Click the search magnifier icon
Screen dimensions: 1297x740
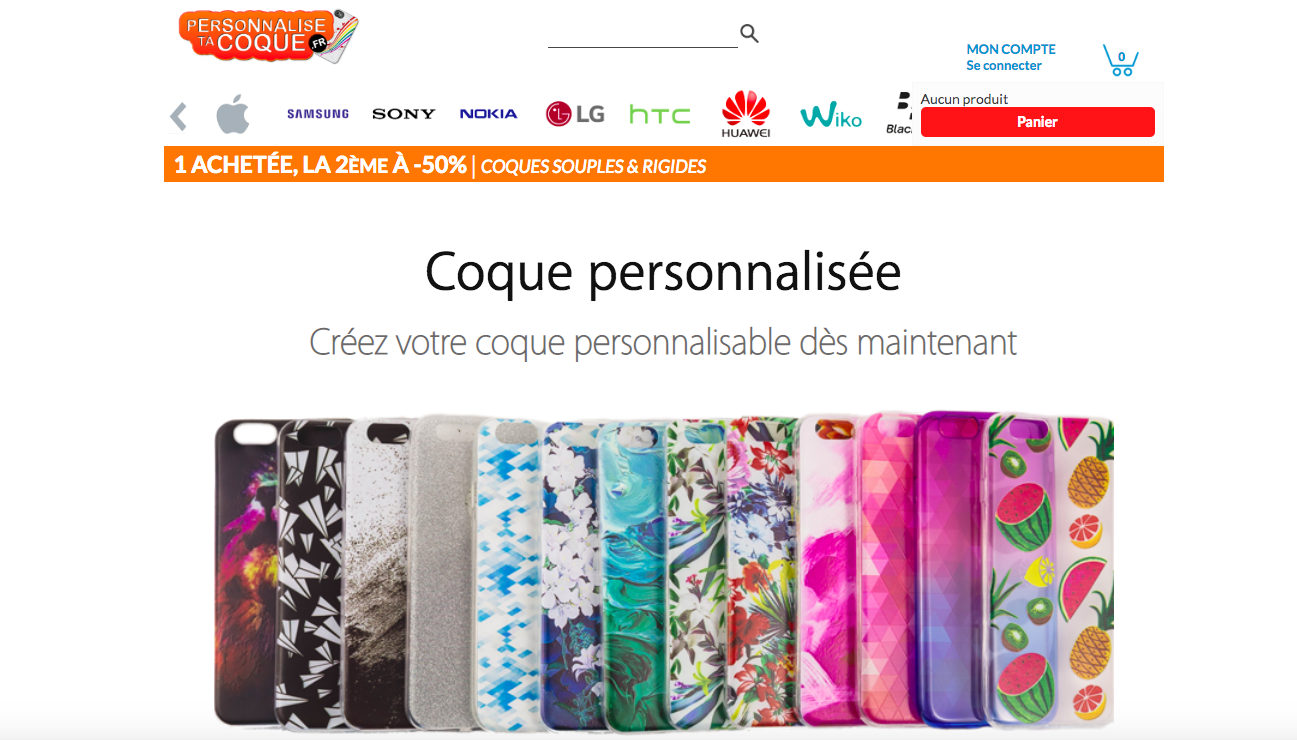coord(750,34)
